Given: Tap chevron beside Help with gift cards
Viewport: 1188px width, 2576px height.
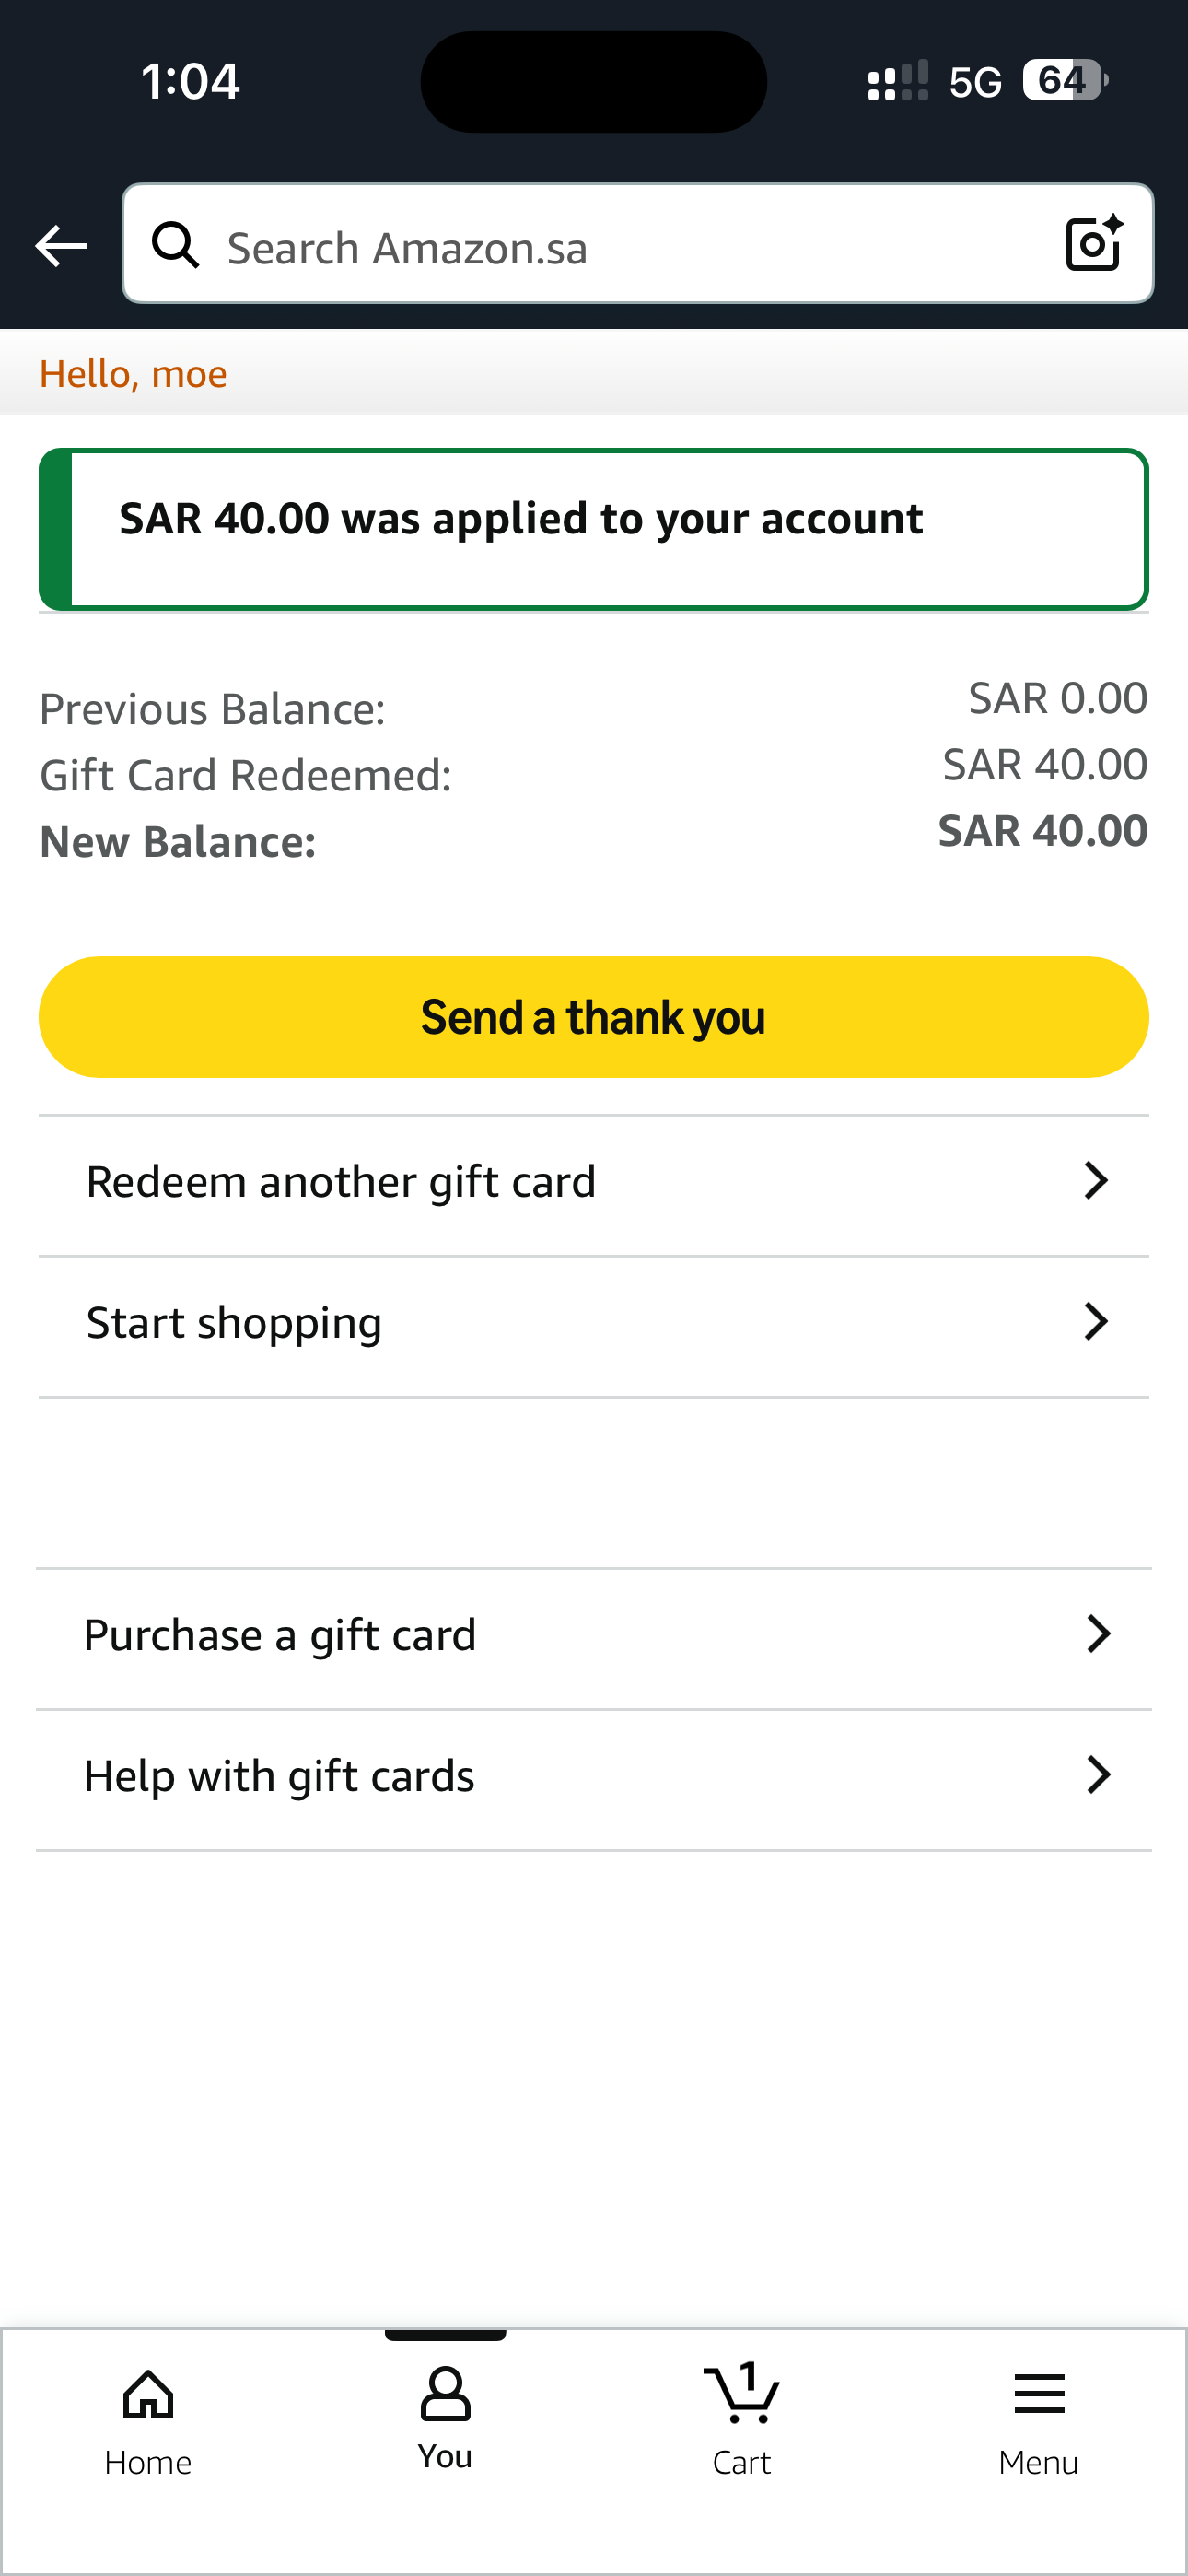Looking at the screenshot, I should pos(1098,1775).
